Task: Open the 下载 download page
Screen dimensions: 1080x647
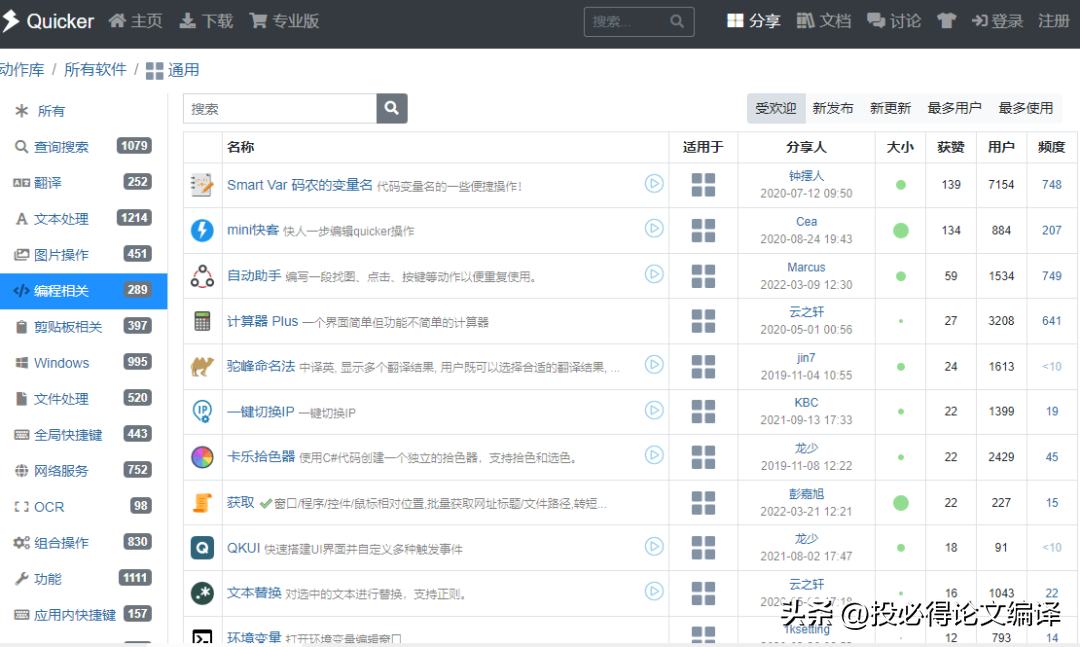Action: click(206, 21)
